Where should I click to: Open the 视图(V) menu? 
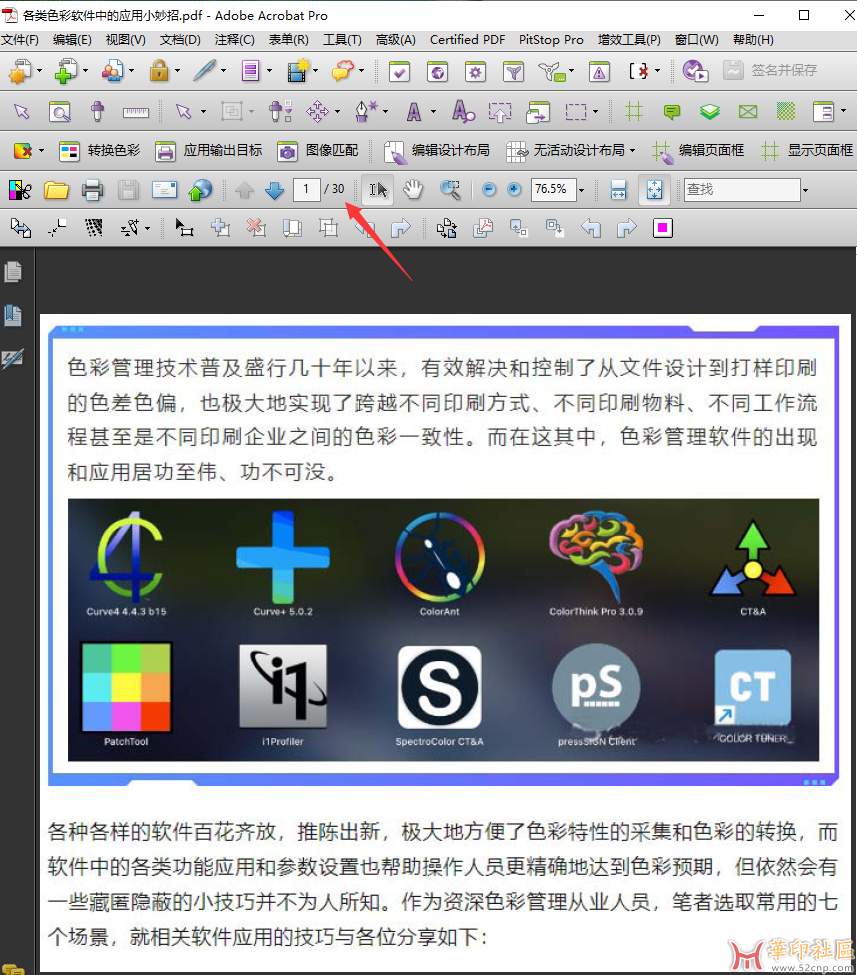pyautogui.click(x=126, y=40)
